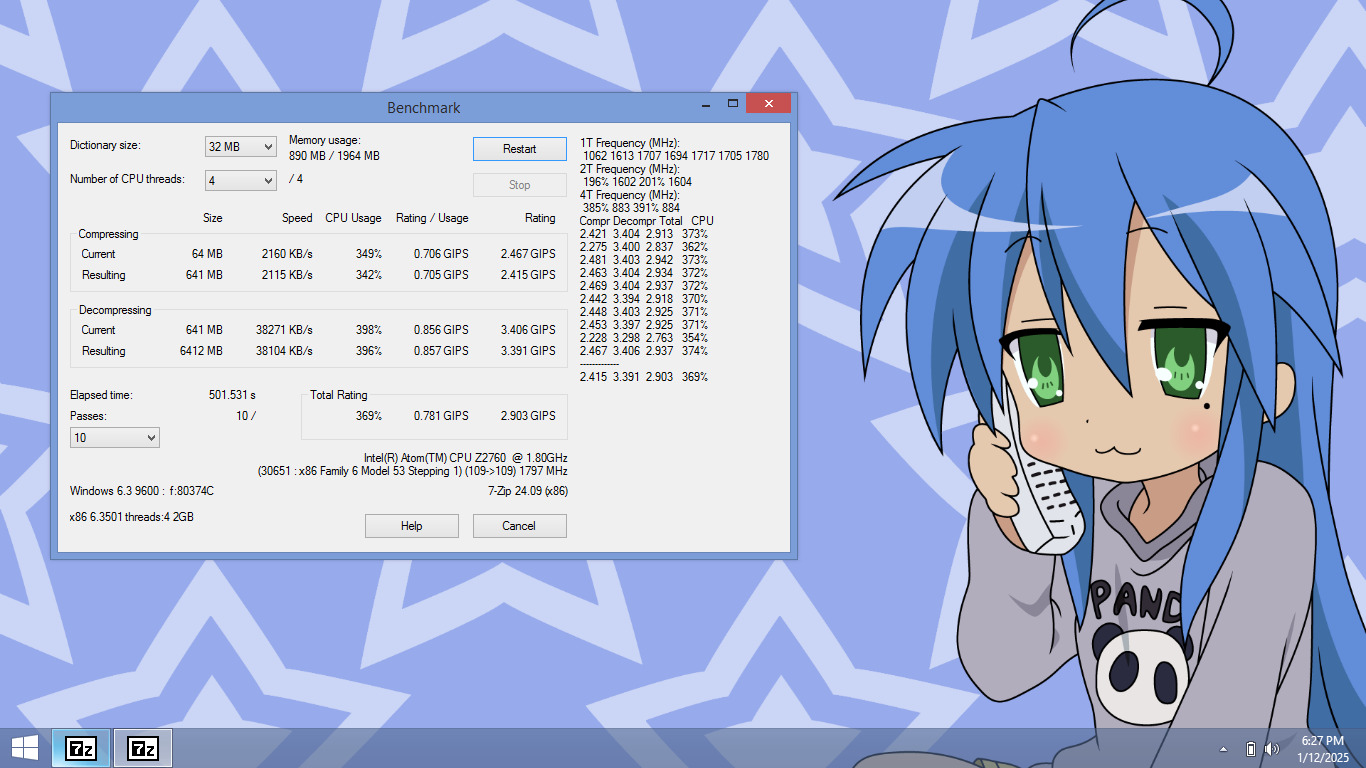Open the taskbar clock showing 6:27 PM
Viewport: 1366px width, 768px height.
pos(1325,749)
